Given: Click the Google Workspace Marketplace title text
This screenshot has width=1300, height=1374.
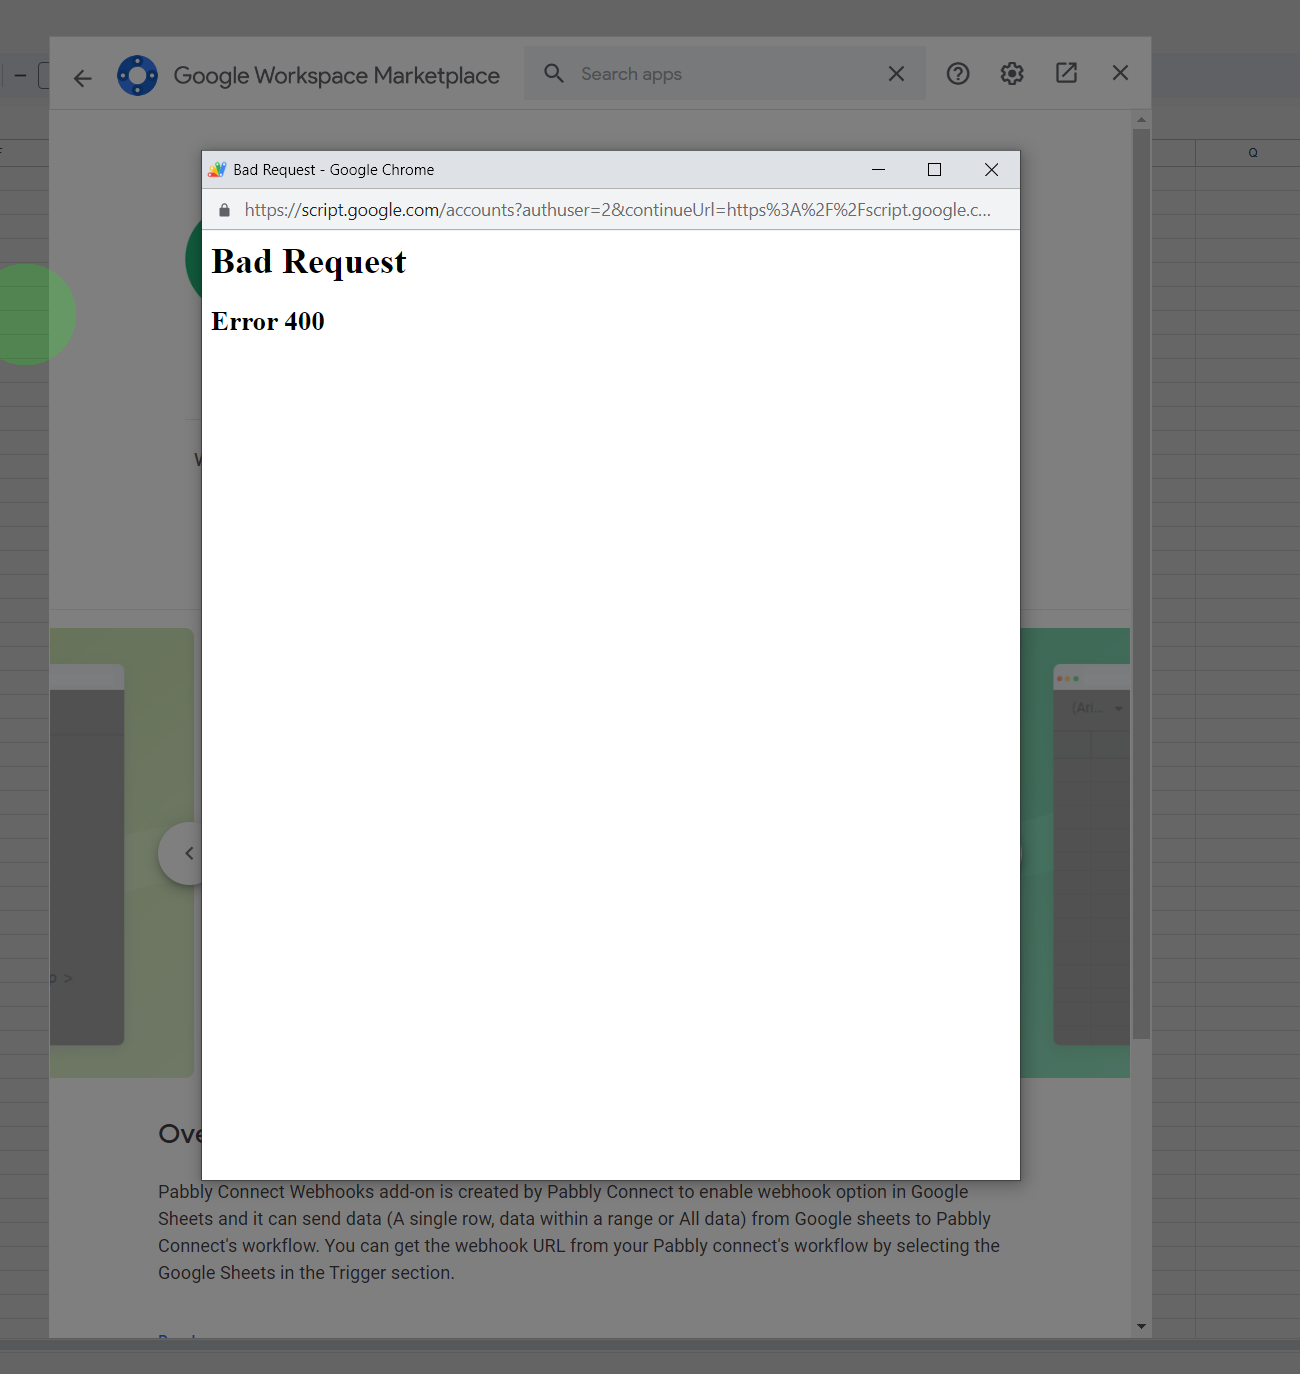Looking at the screenshot, I should tap(337, 76).
